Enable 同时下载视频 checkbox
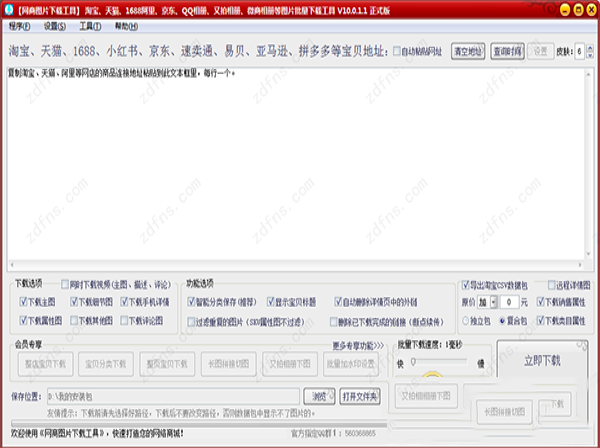This screenshot has height=448, width=600. (65, 284)
